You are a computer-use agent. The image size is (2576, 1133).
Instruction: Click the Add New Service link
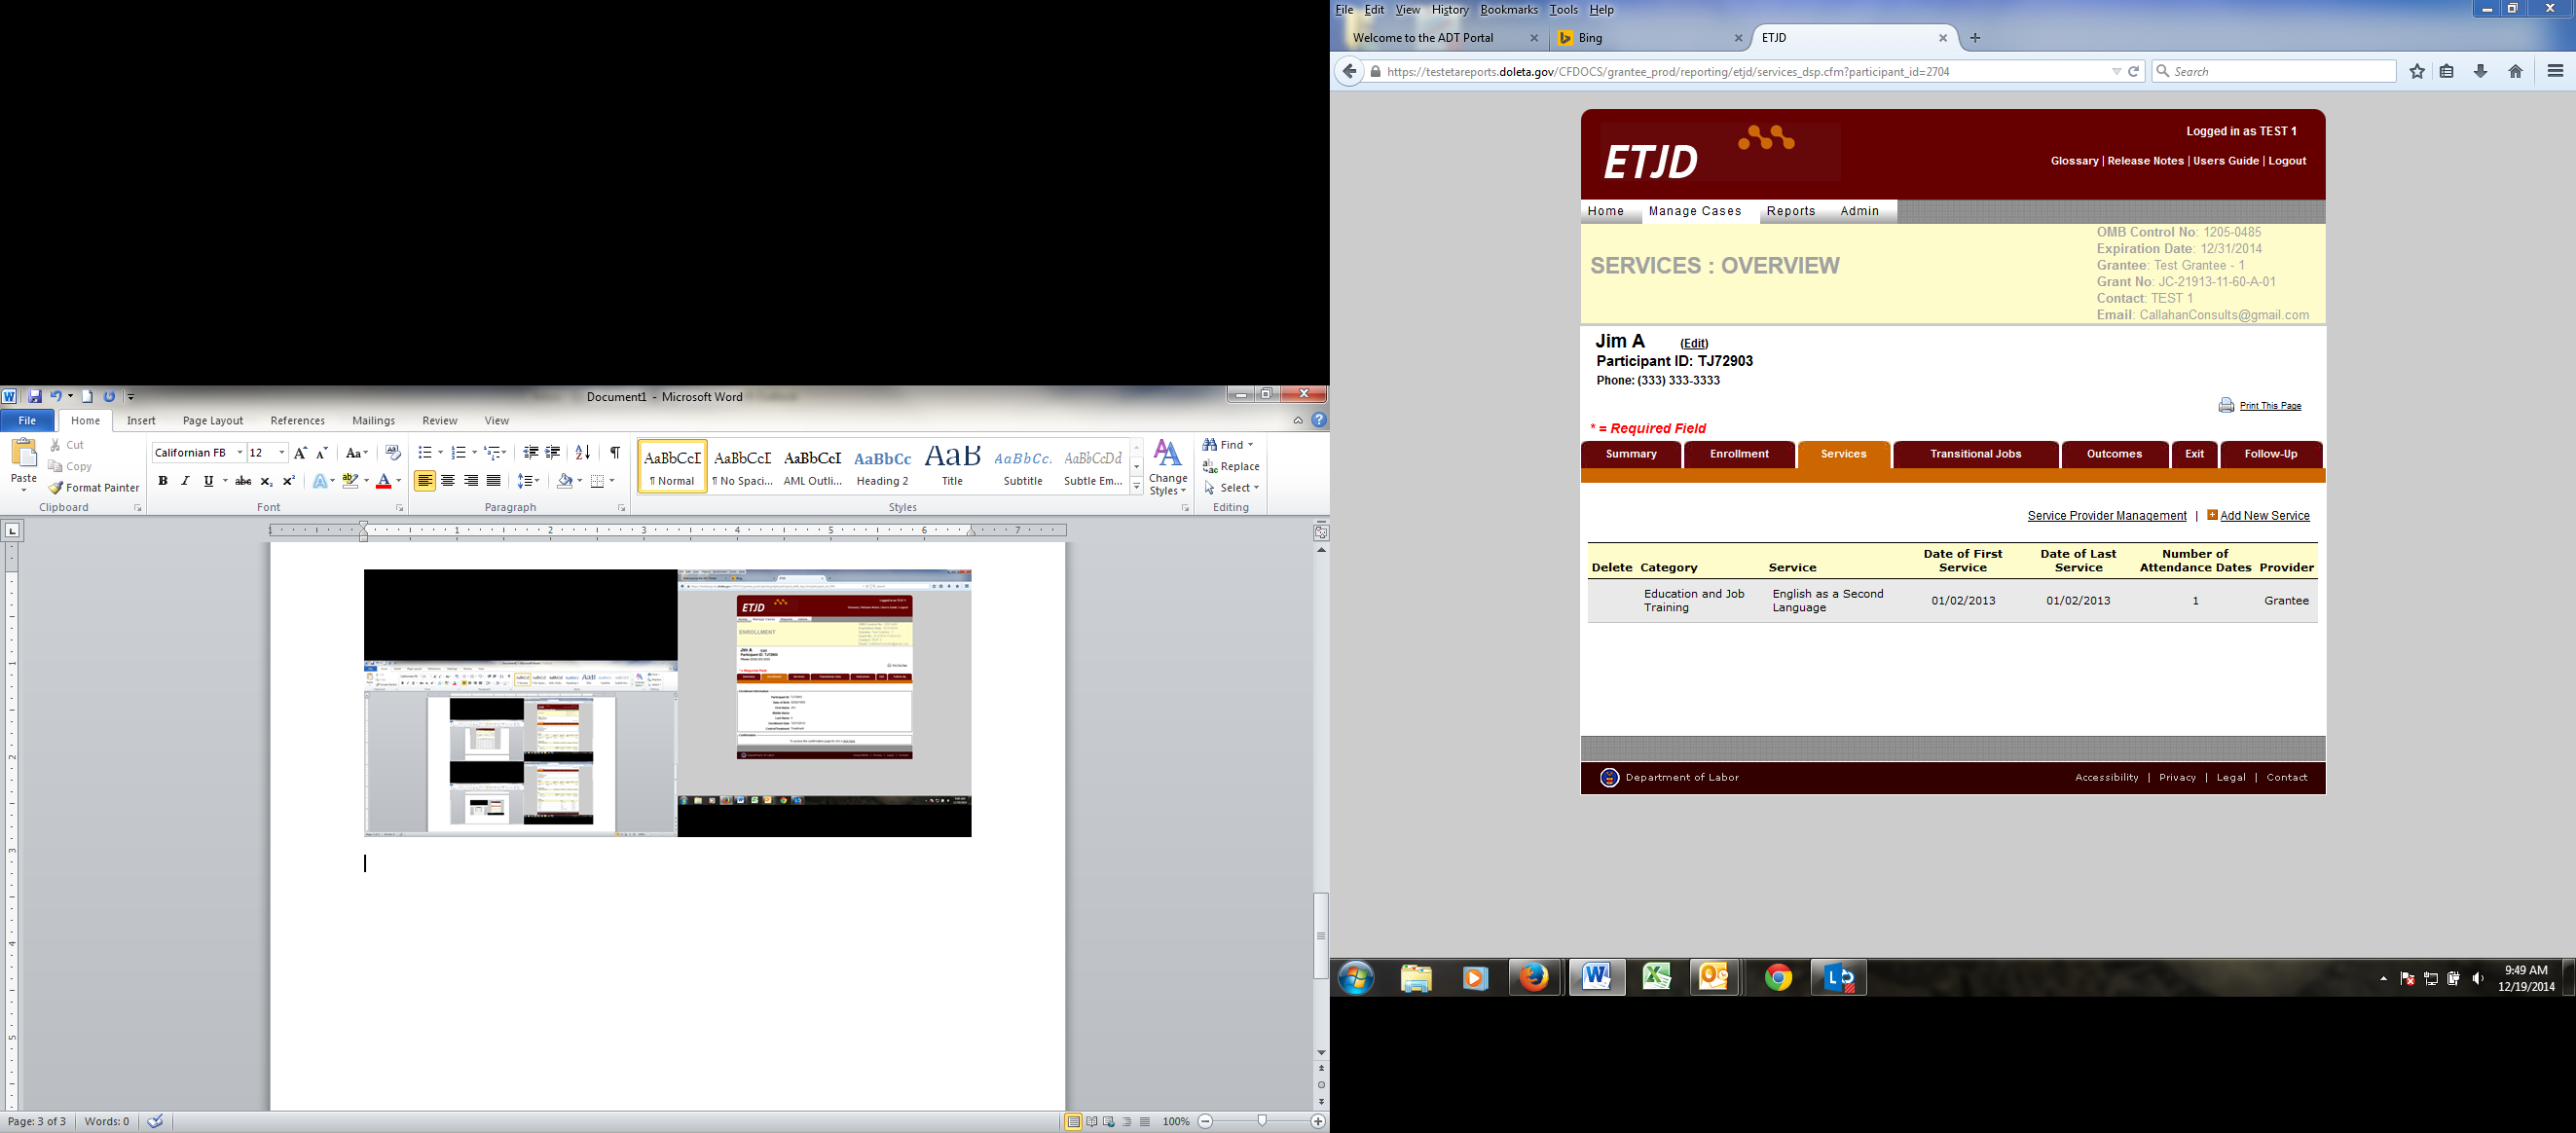click(2264, 516)
